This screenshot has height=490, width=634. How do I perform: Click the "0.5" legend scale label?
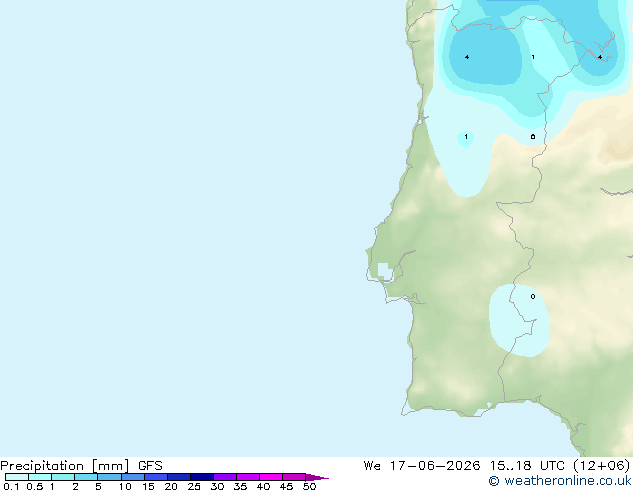coord(35,486)
